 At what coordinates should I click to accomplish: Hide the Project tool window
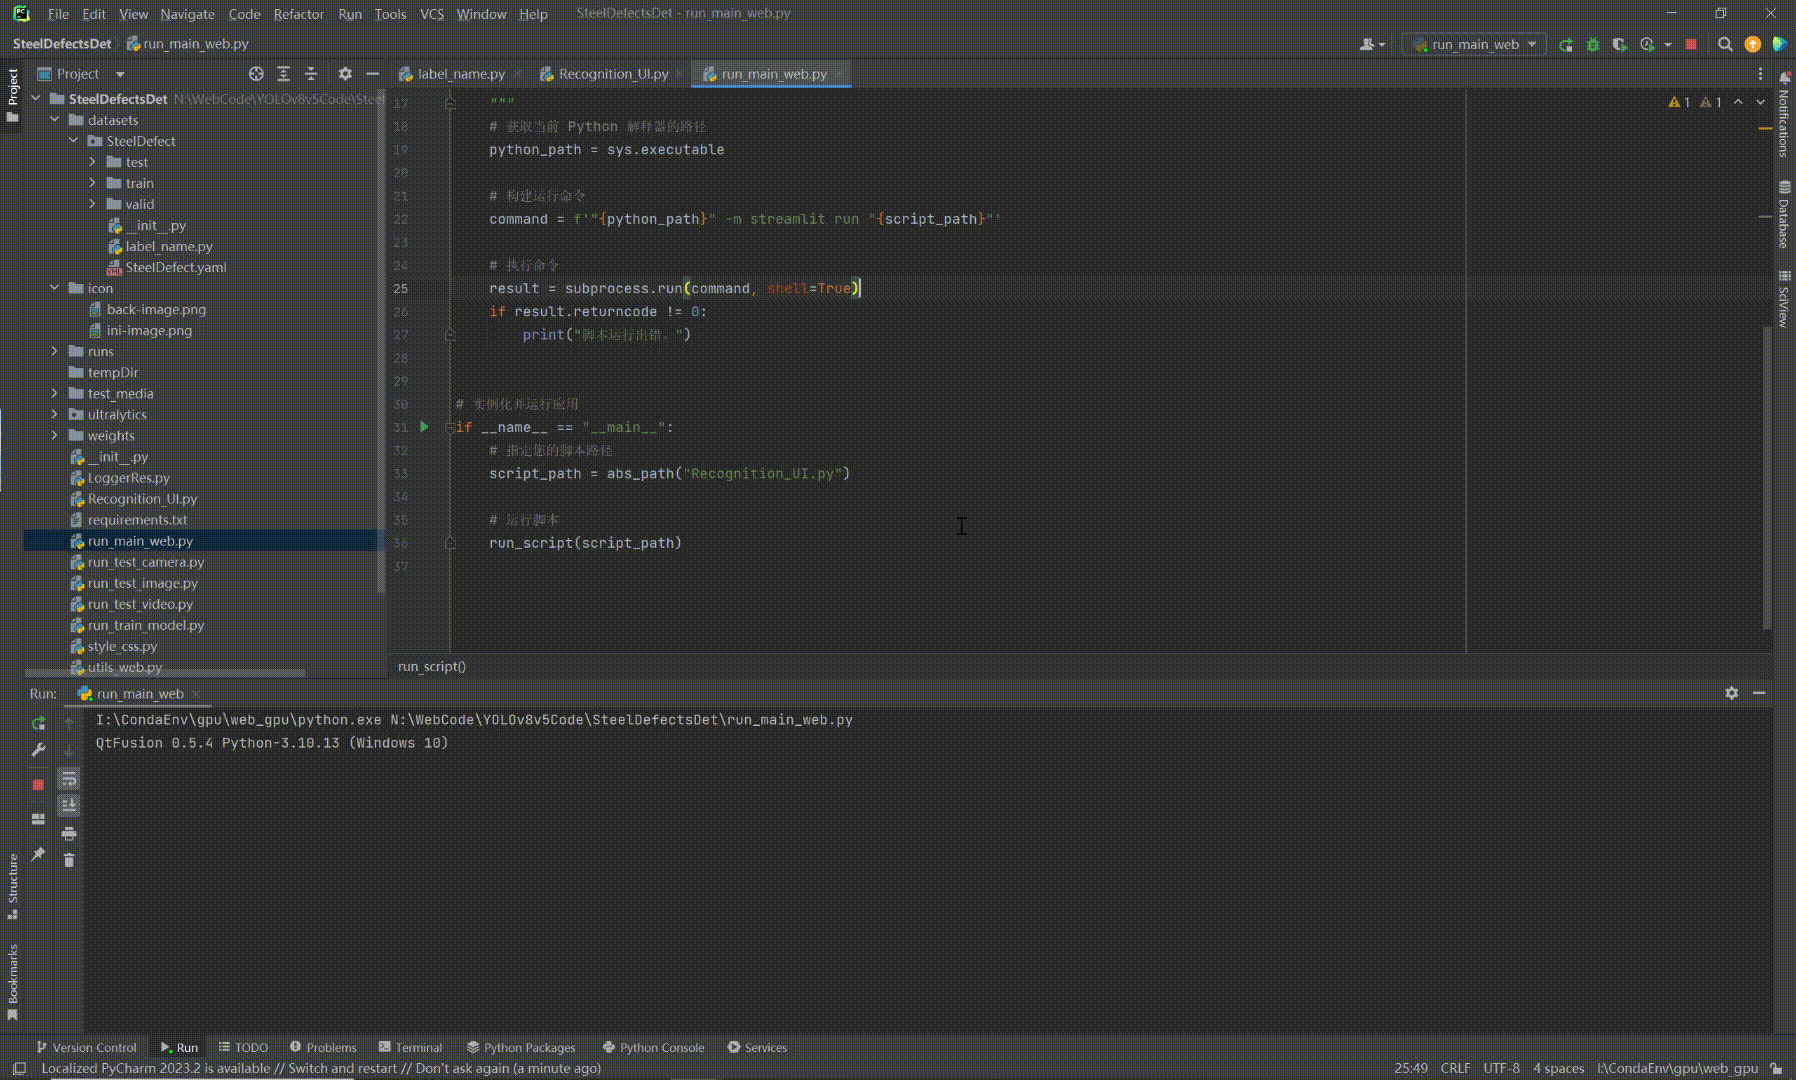[372, 74]
